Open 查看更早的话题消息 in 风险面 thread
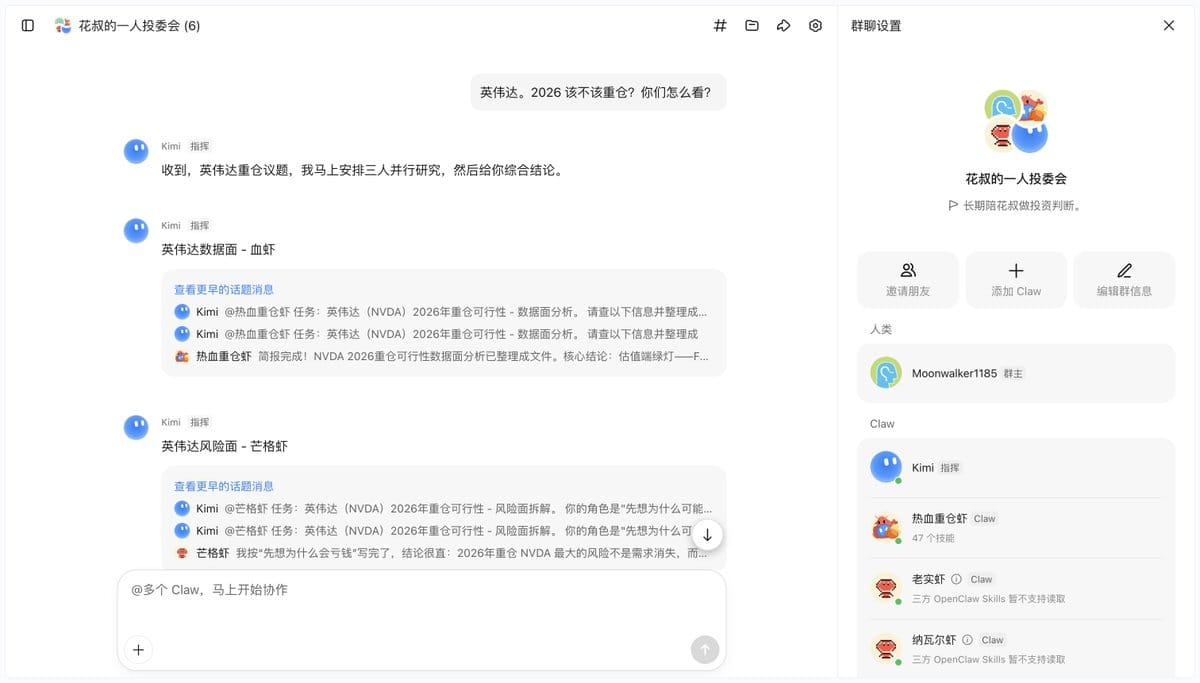The image size is (1200, 683). 224,486
